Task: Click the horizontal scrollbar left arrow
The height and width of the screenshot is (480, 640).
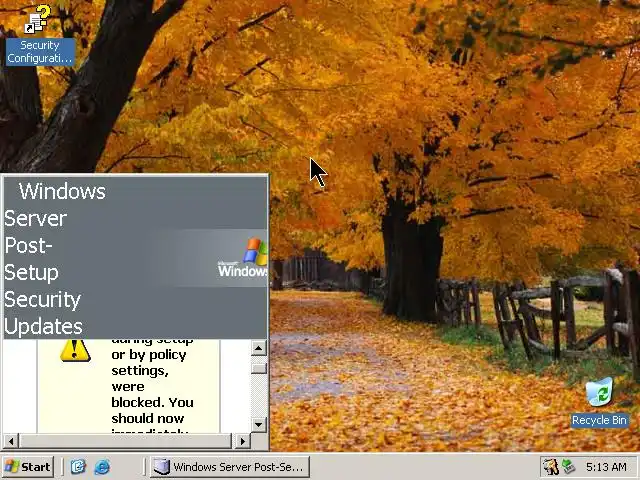Action: (11, 441)
